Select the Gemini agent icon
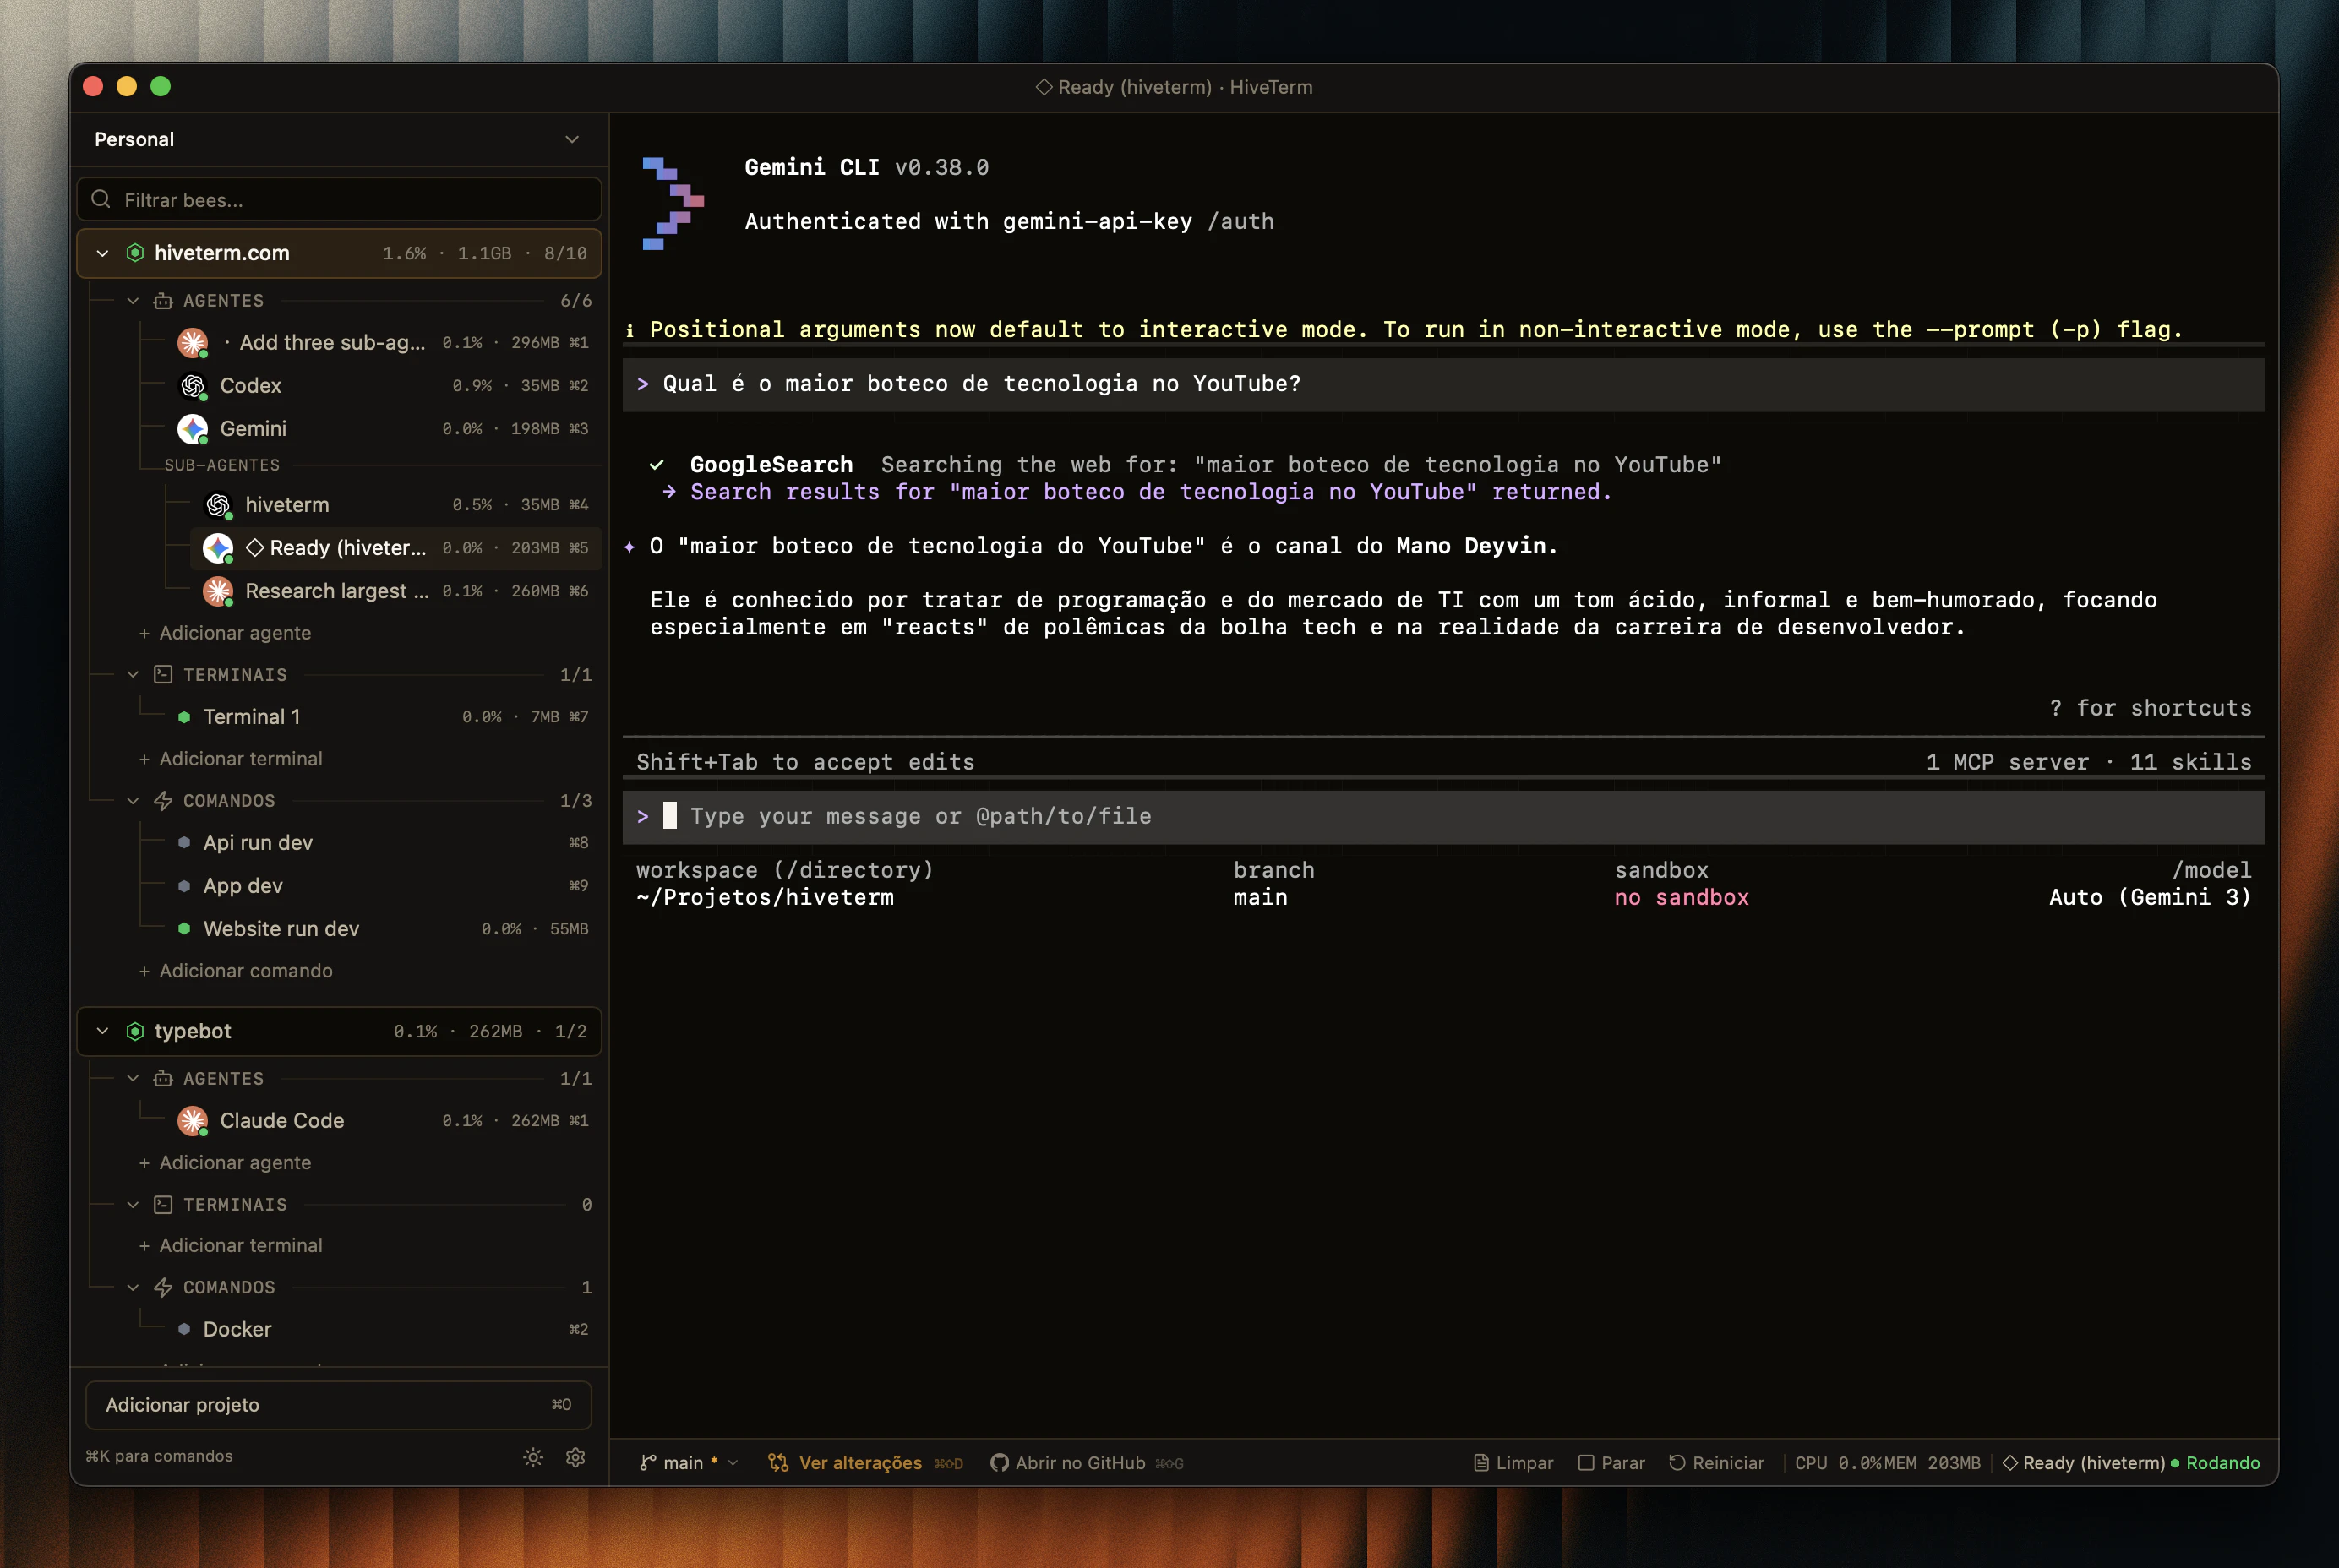This screenshot has height=1568, width=2339. click(192, 428)
